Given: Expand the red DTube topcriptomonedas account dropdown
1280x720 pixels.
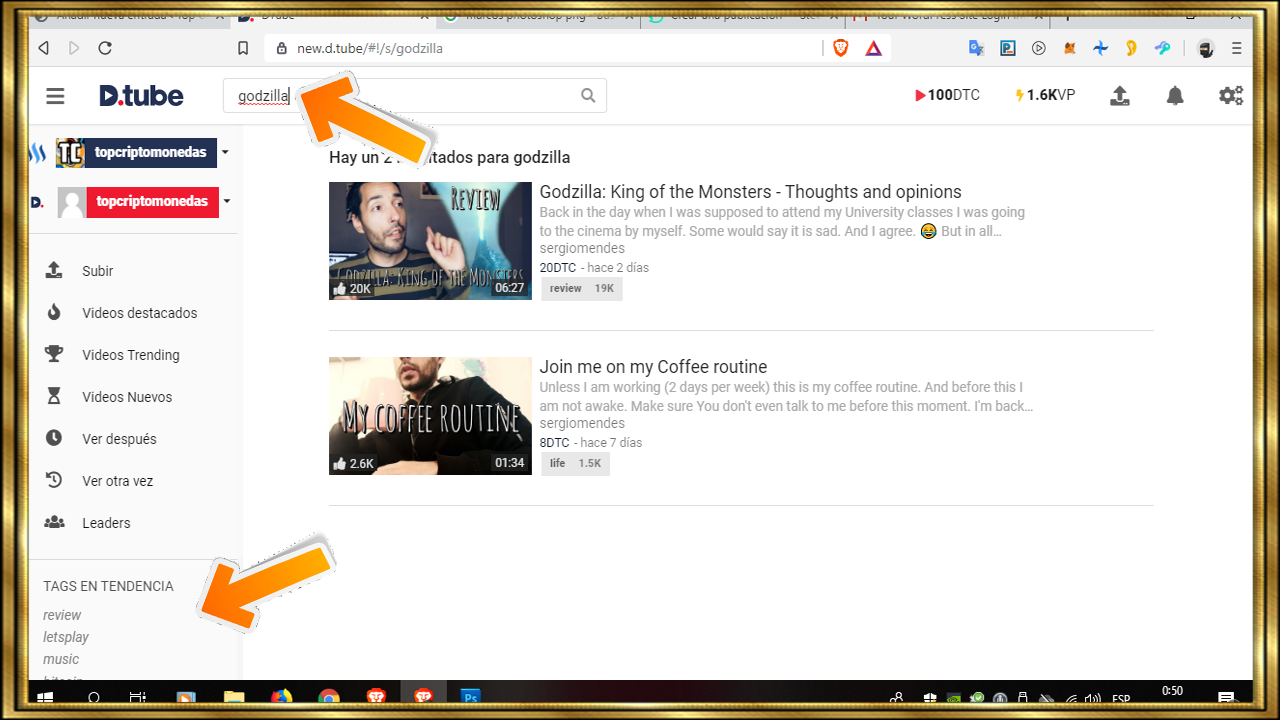Looking at the screenshot, I should 226,201.
